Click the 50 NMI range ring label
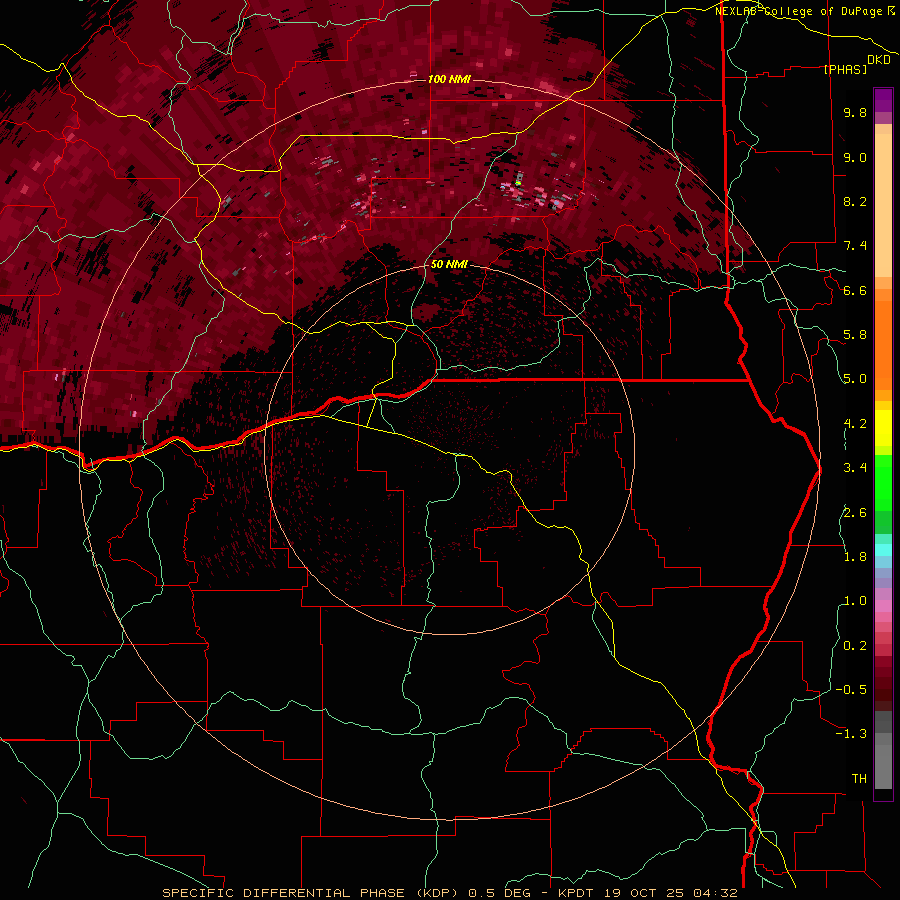Screen dimensions: 900x900 click(449, 264)
